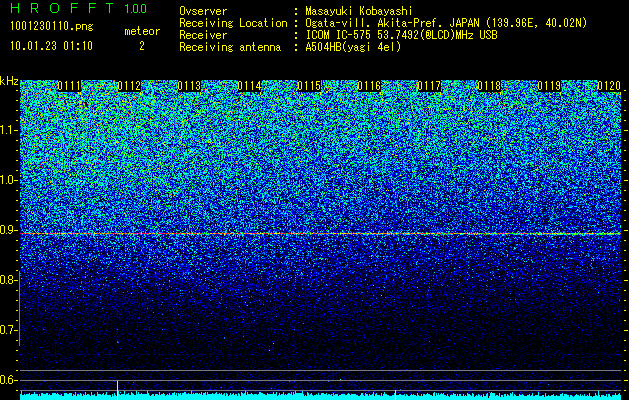Select the filename 1001230110.png

(52, 27)
